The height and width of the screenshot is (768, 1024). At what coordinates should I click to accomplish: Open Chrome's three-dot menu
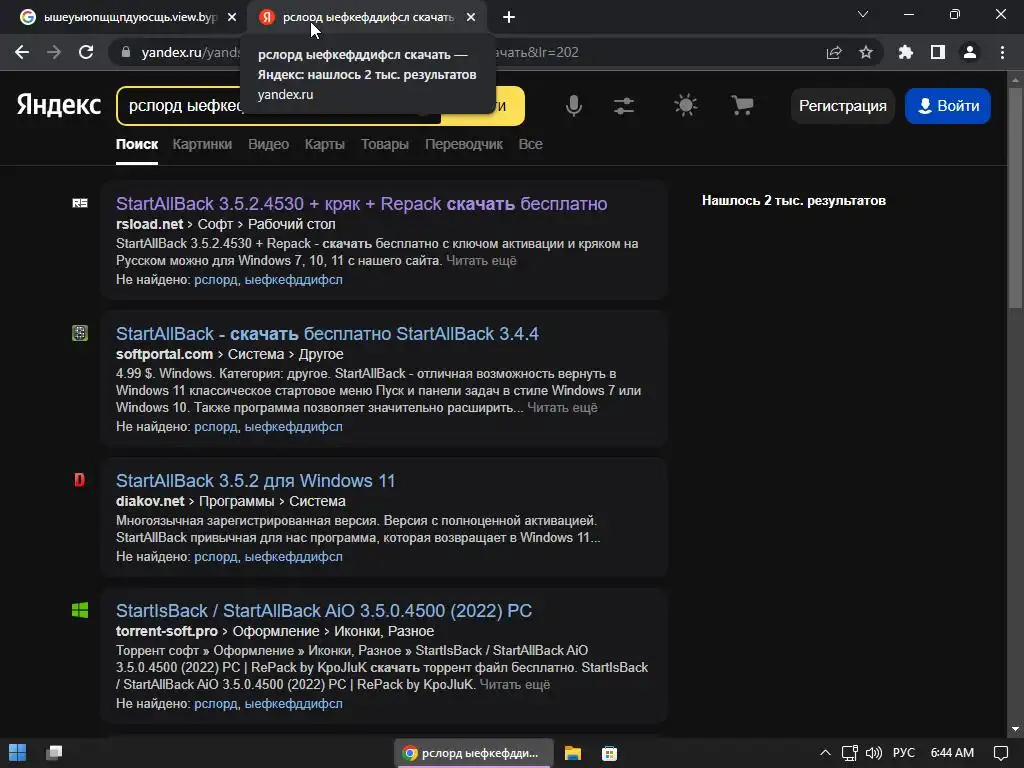click(1002, 52)
